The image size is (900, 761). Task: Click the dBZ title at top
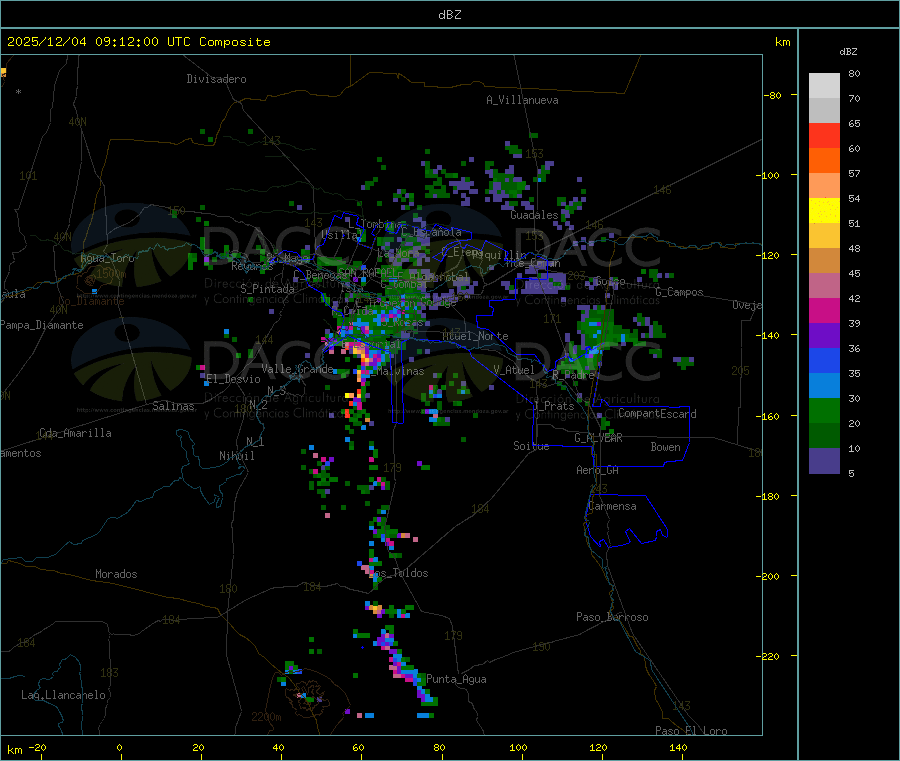[449, 15]
